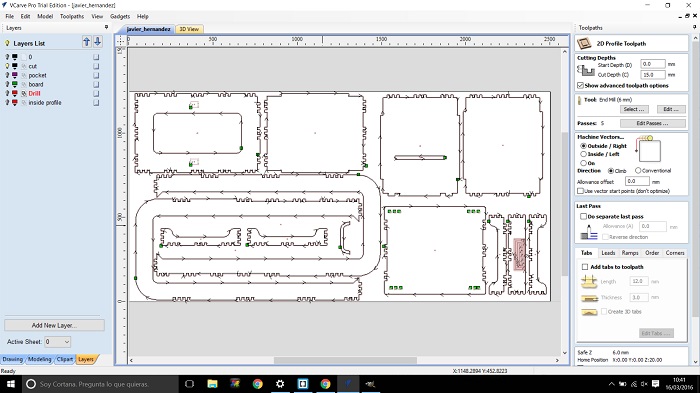The width and height of the screenshot is (700, 393).
Task: Click the canvas horizontal scrollbar thumb
Action: point(345,360)
